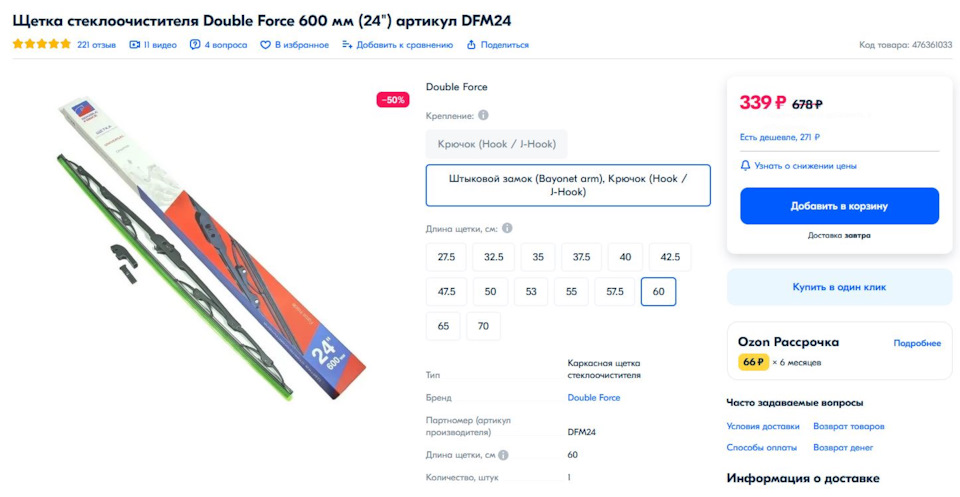Select Штыковой замок (Bayonet arm) mount option
The width and height of the screenshot is (960, 497).
click(568, 185)
